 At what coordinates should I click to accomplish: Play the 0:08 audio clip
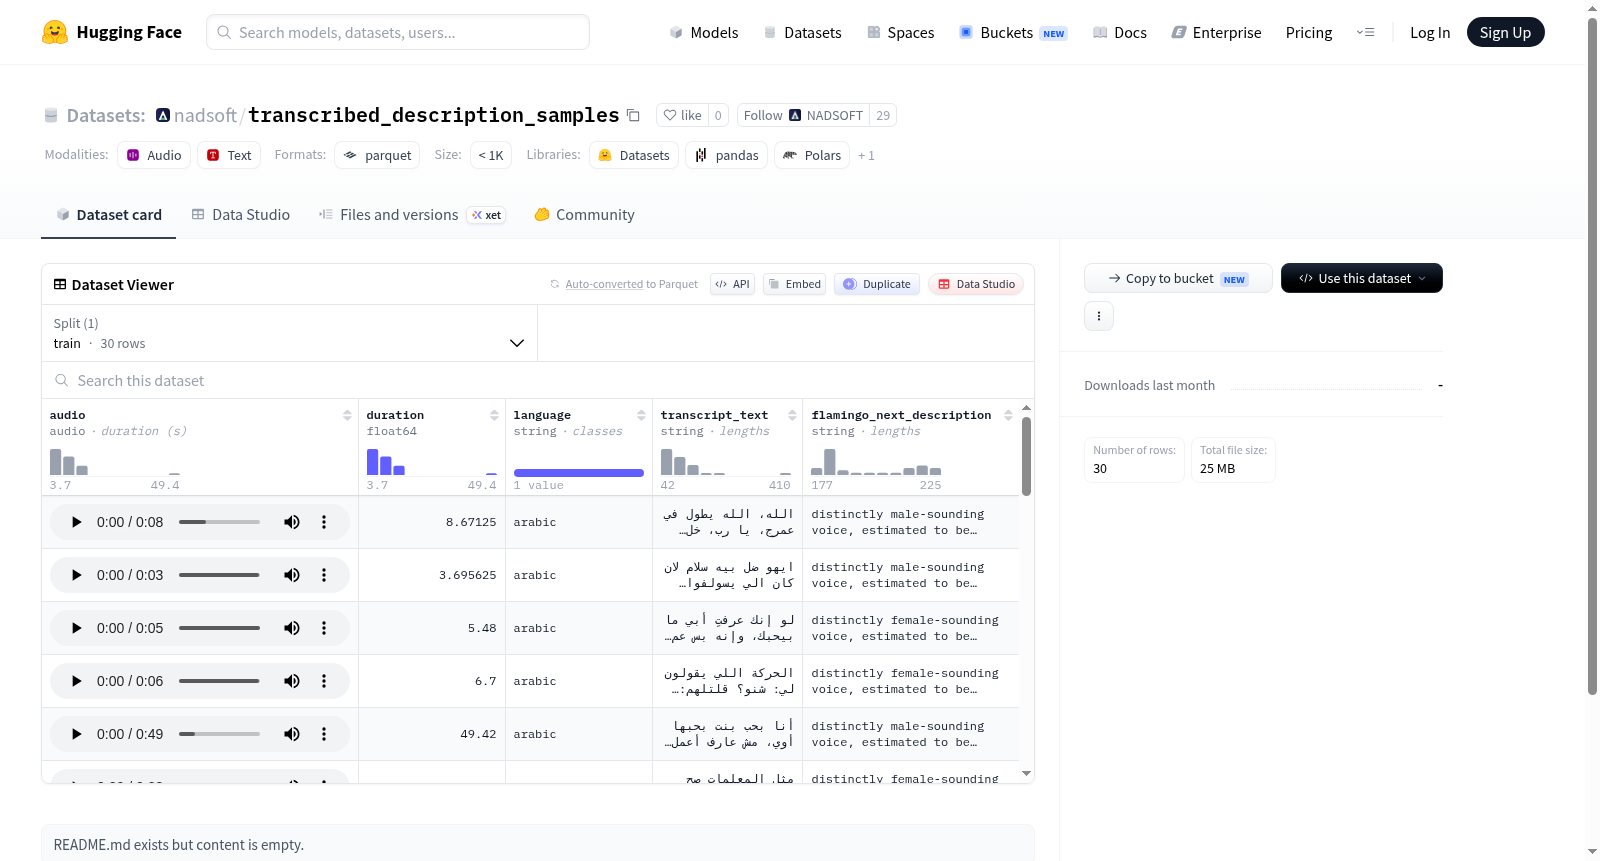coord(76,522)
